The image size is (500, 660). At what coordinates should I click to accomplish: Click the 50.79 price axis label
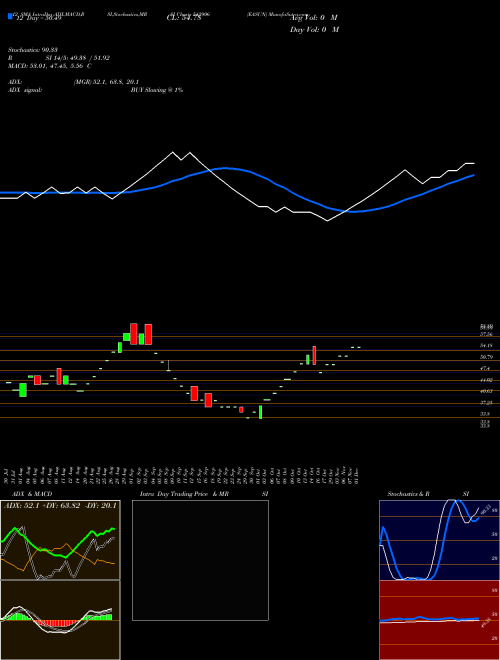coord(486,357)
